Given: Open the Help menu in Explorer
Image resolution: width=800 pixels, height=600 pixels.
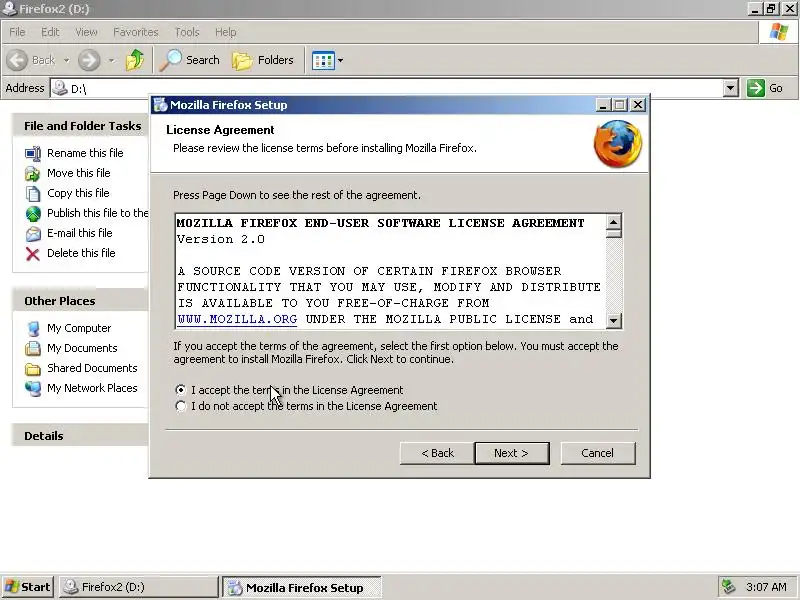Looking at the screenshot, I should click(226, 32).
